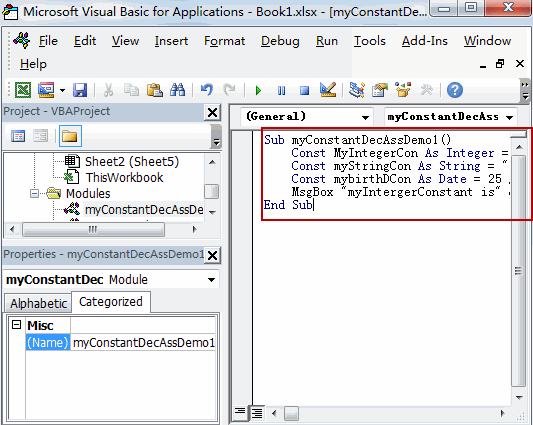The height and width of the screenshot is (425, 533).
Task: Click the Cut scissors icon
Action: tap(108, 90)
